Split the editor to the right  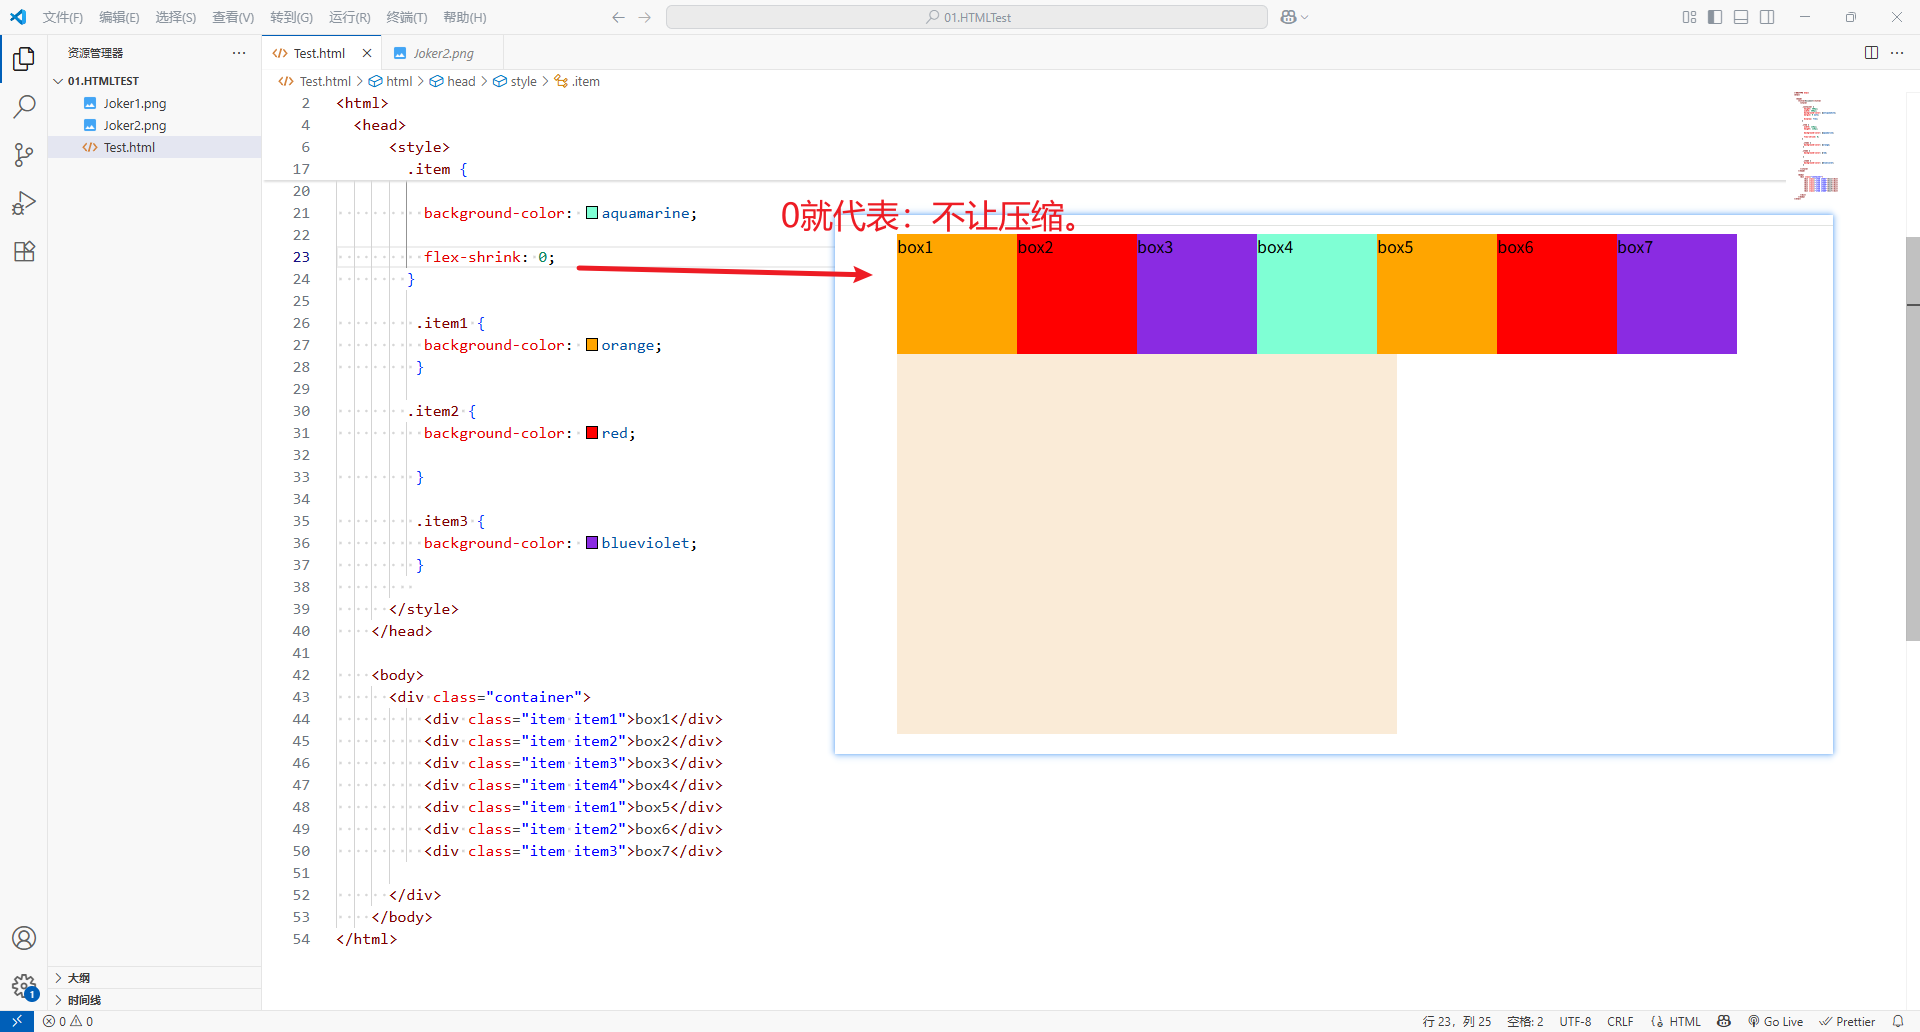click(1871, 53)
